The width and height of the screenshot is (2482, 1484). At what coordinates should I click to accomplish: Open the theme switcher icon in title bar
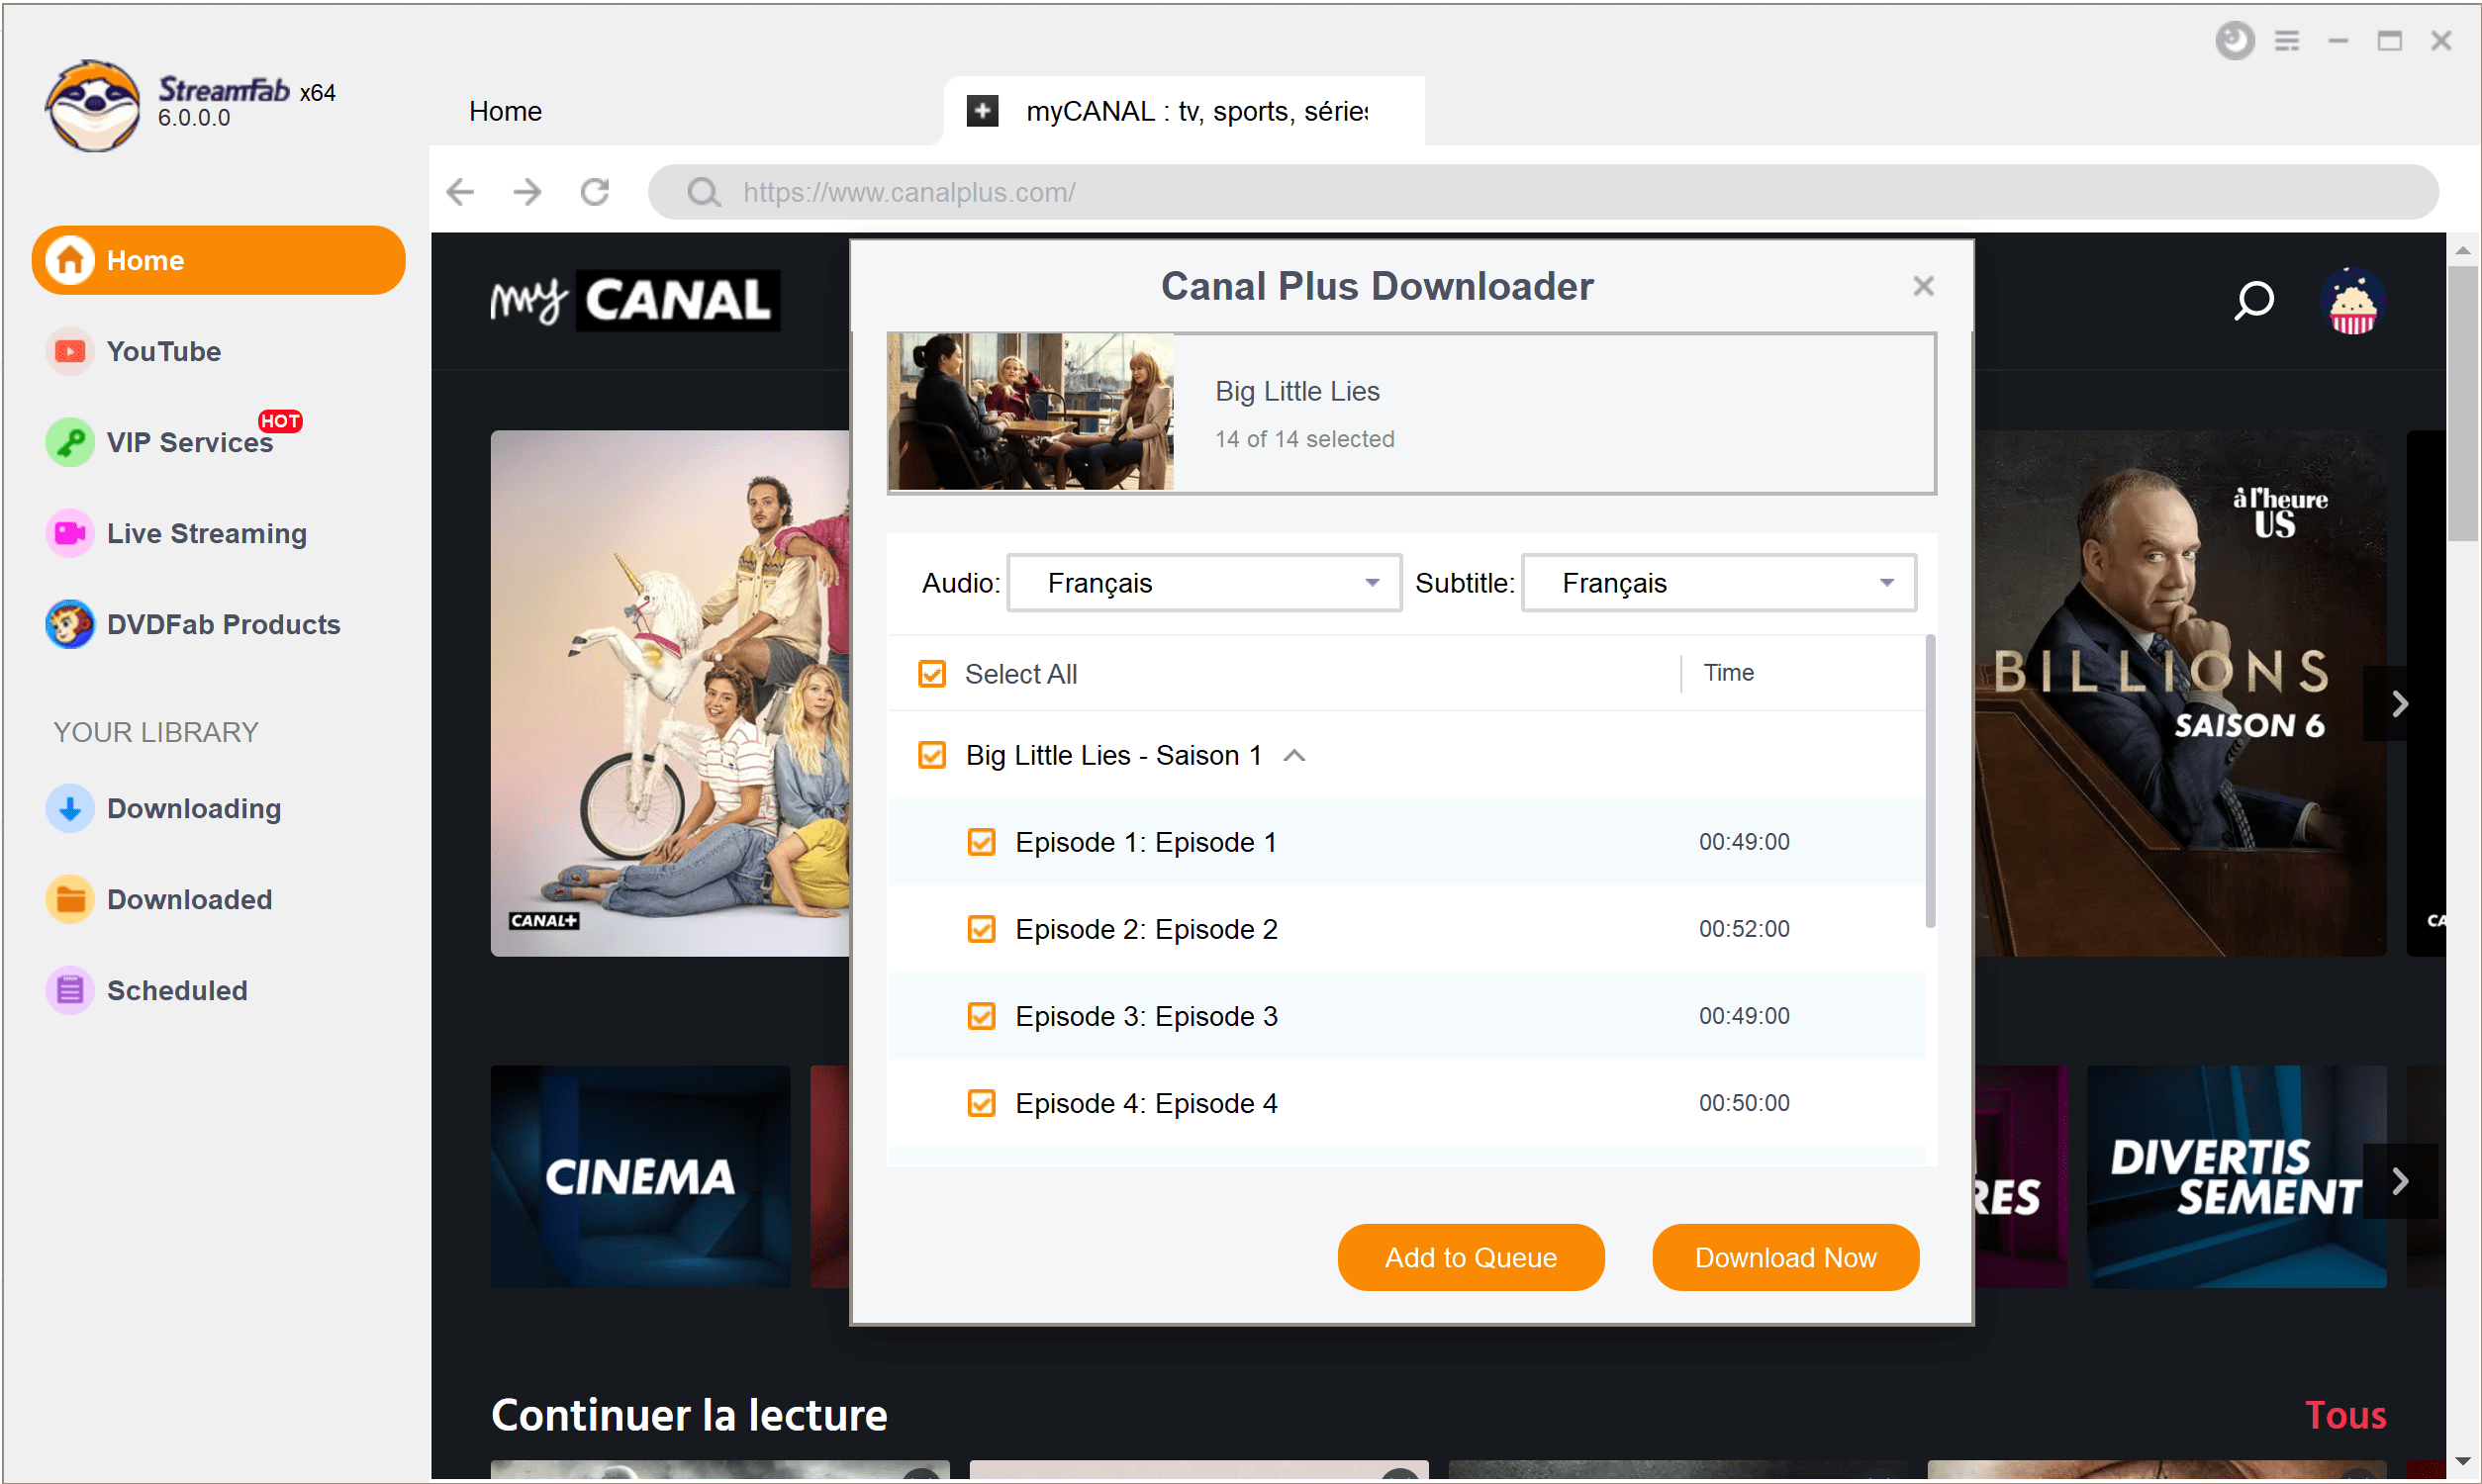[2234, 41]
